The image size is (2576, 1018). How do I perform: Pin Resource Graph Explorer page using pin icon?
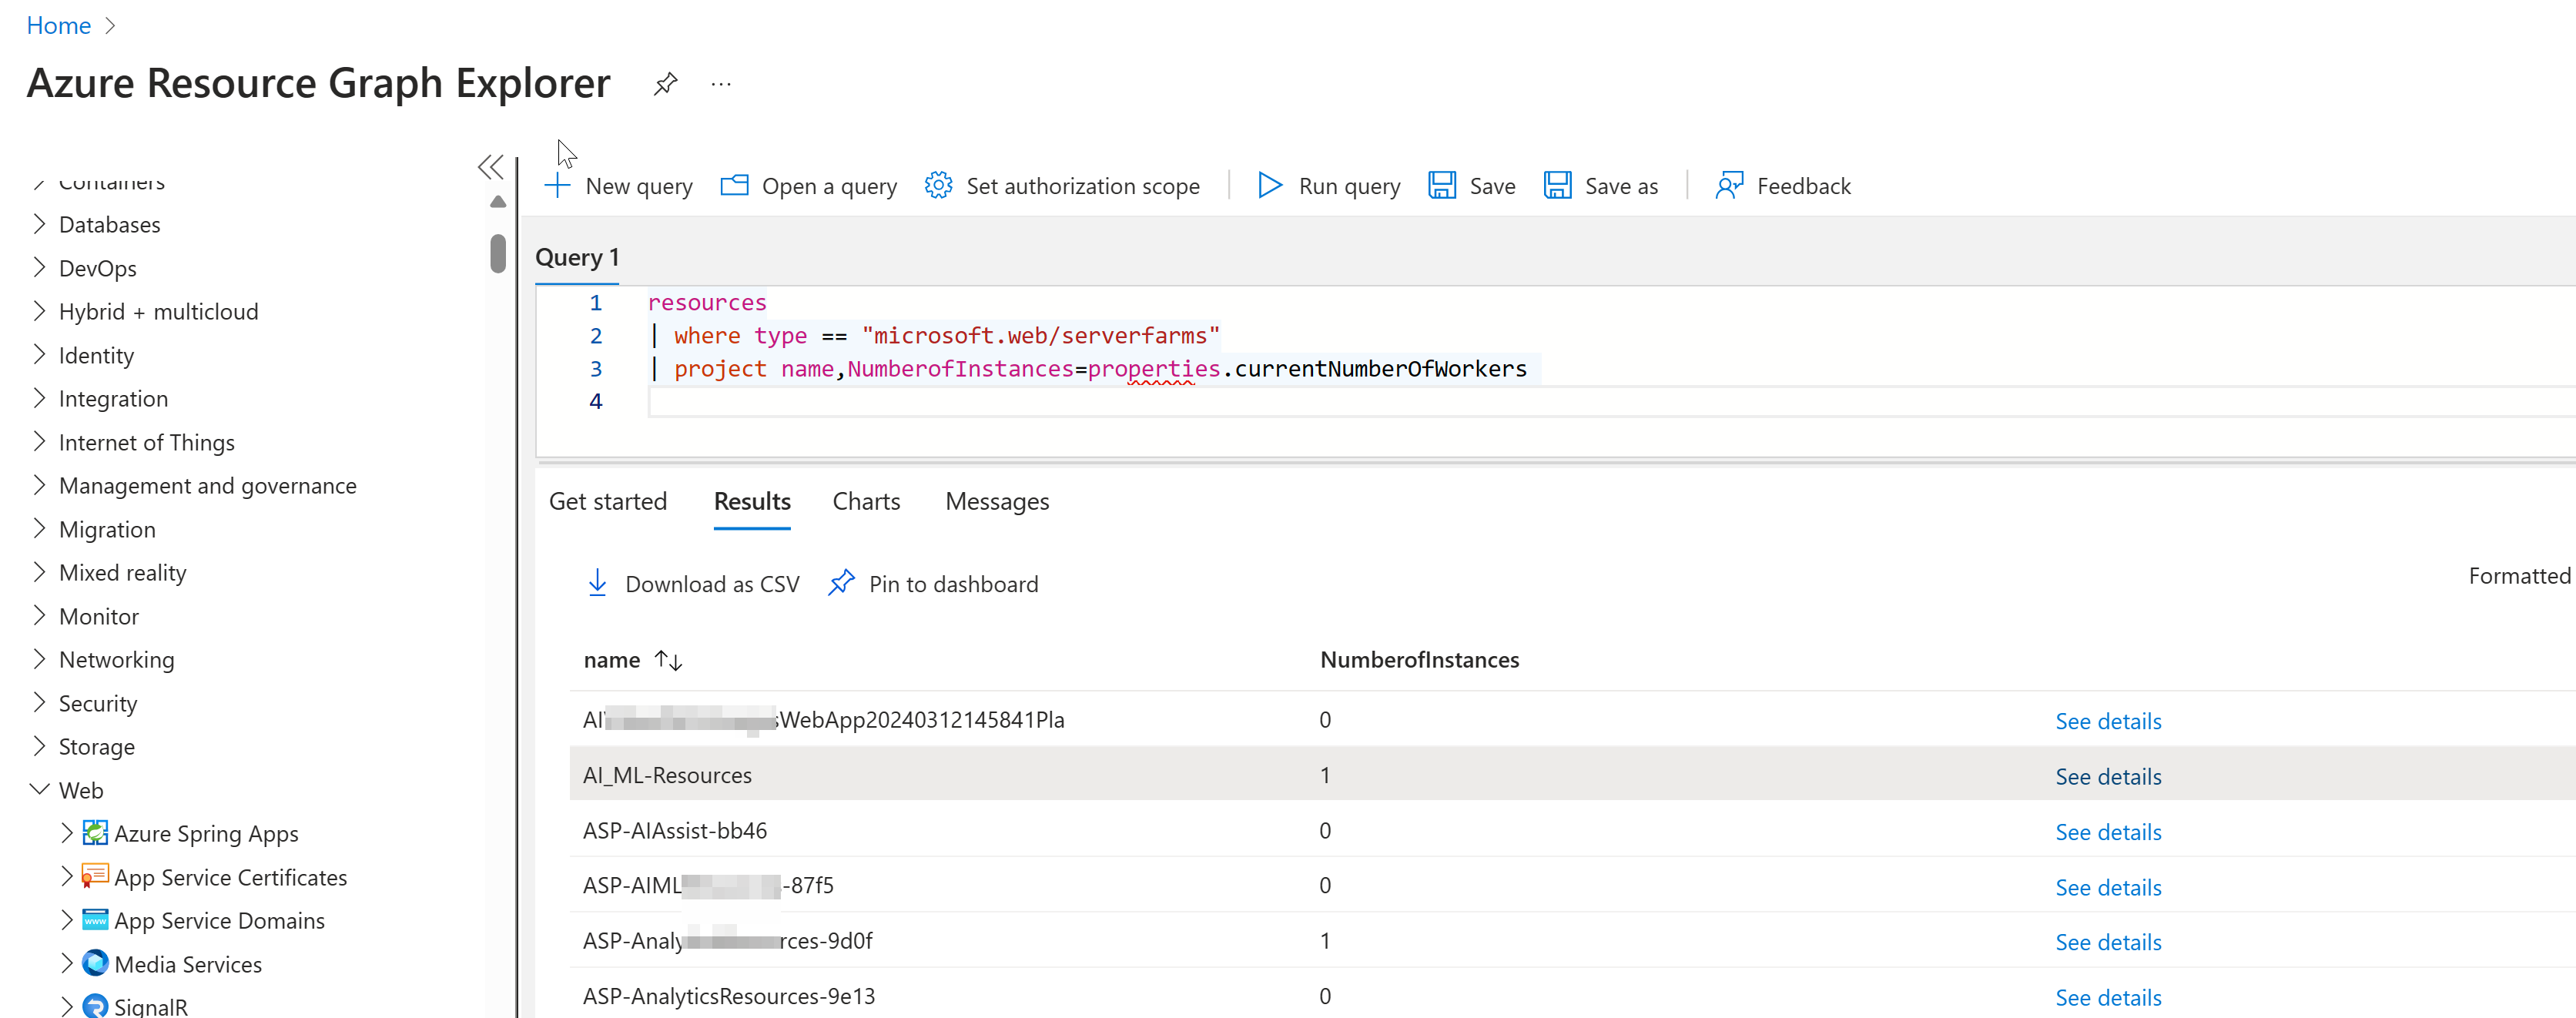point(666,84)
